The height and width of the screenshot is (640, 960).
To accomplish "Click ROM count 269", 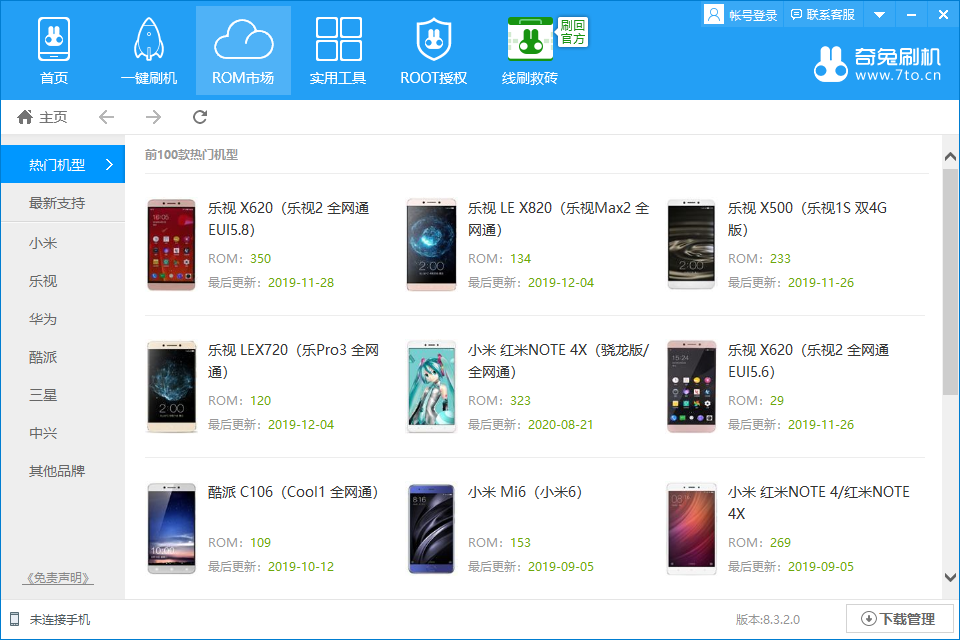I will click(780, 543).
